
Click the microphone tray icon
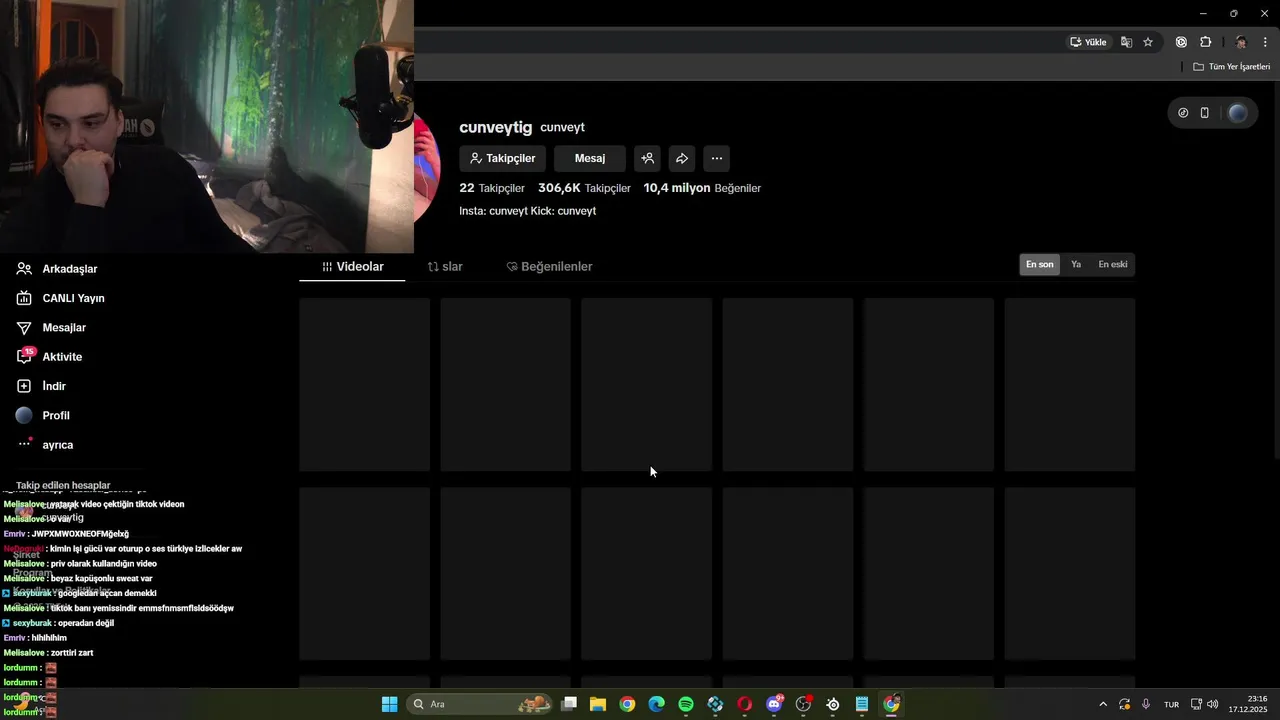(x=1146, y=704)
